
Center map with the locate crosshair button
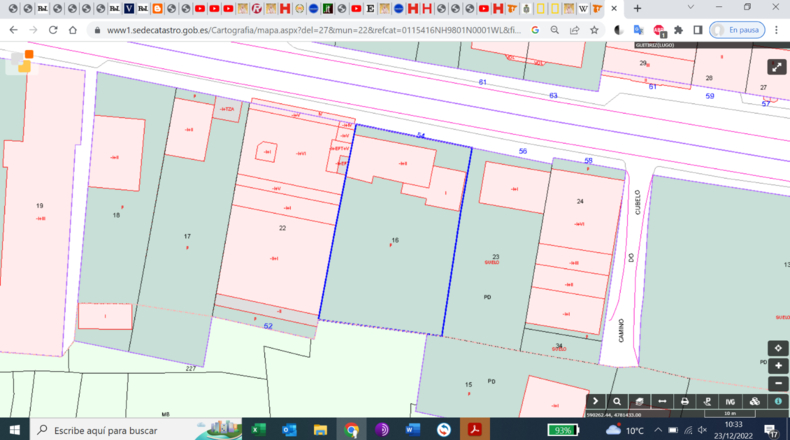(778, 348)
